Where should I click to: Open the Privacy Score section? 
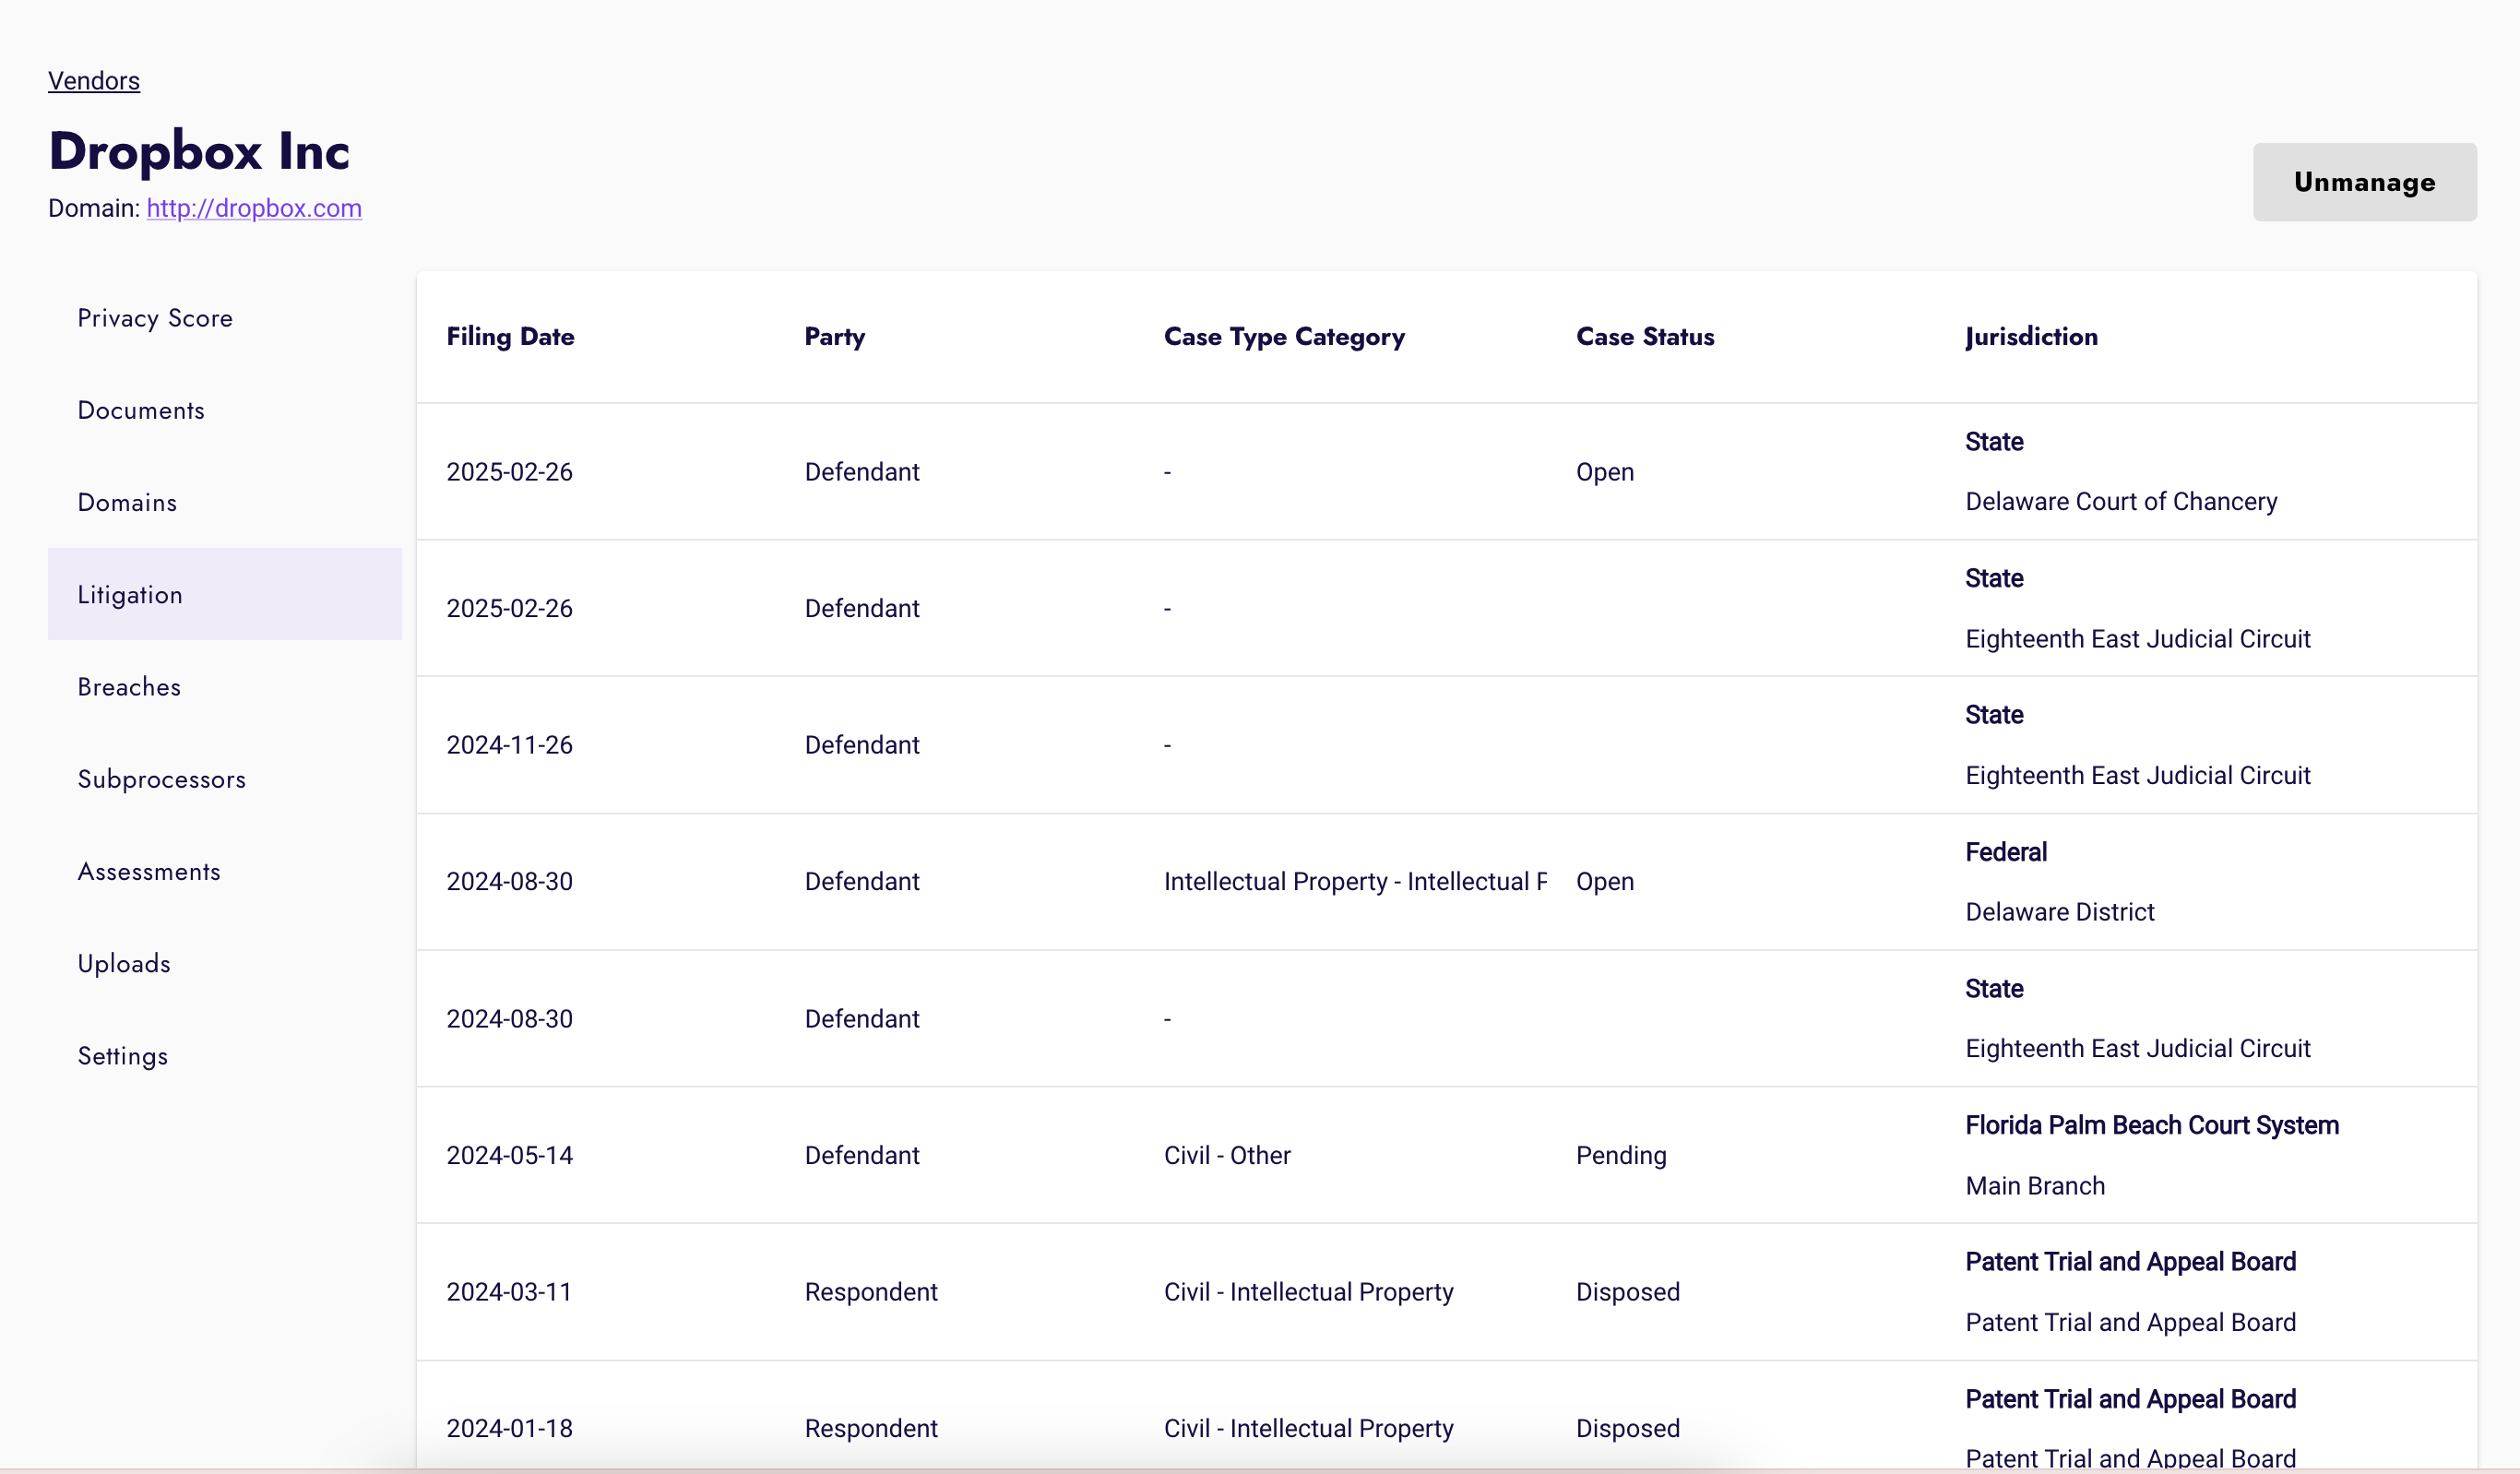coord(225,318)
